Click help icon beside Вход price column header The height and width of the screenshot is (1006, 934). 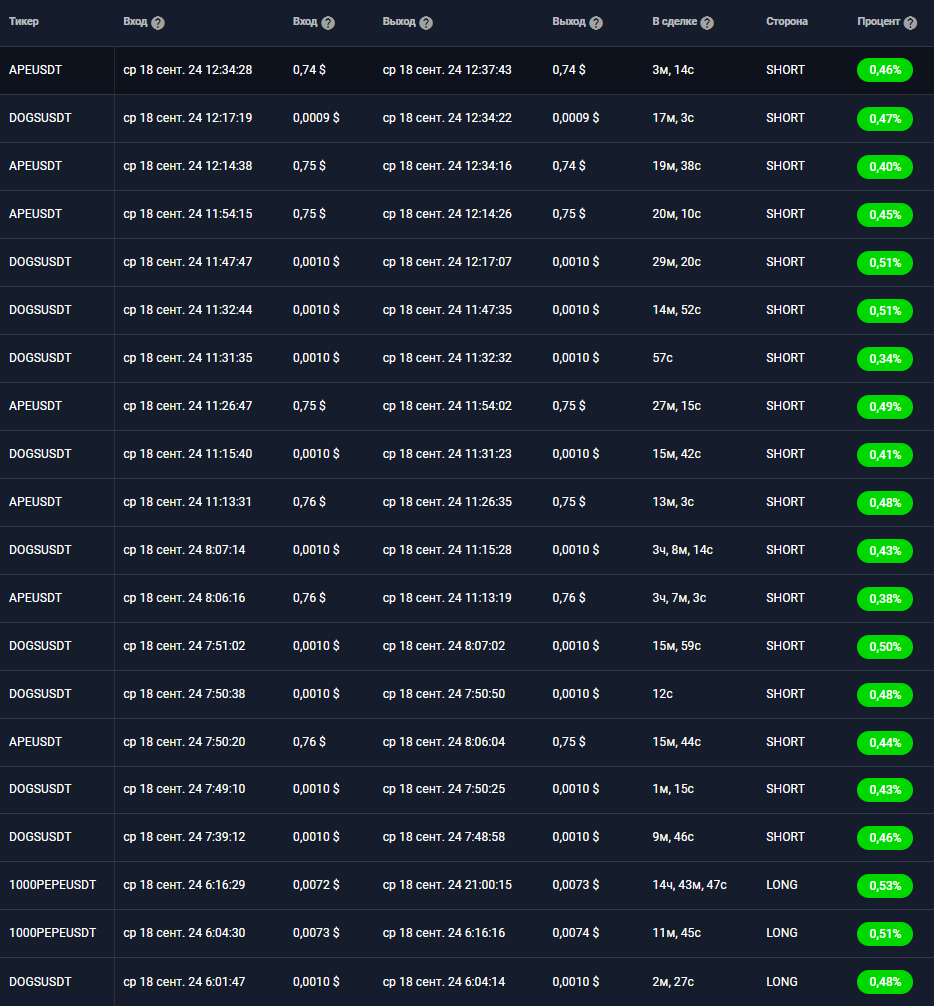pos(328,23)
